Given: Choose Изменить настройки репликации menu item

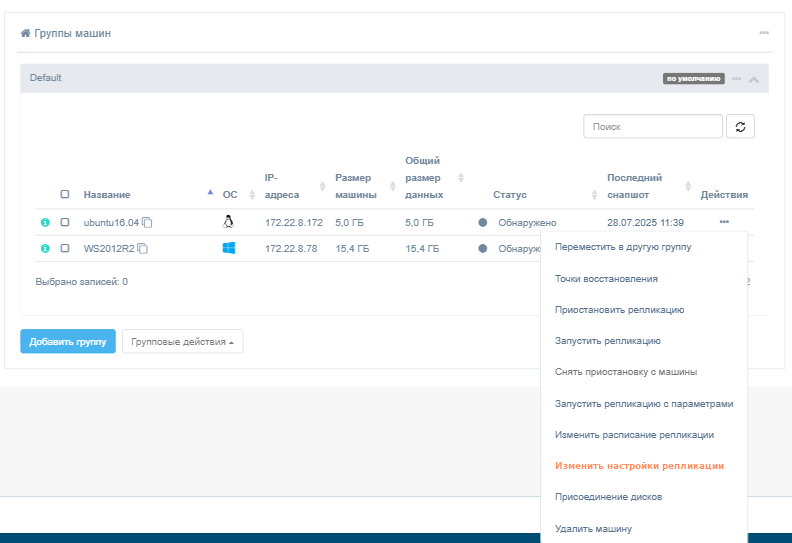Looking at the screenshot, I should 639,466.
